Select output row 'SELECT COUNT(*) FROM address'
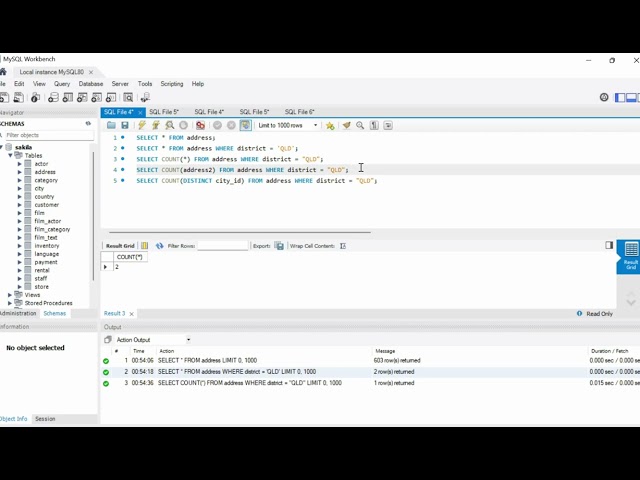 [369, 383]
